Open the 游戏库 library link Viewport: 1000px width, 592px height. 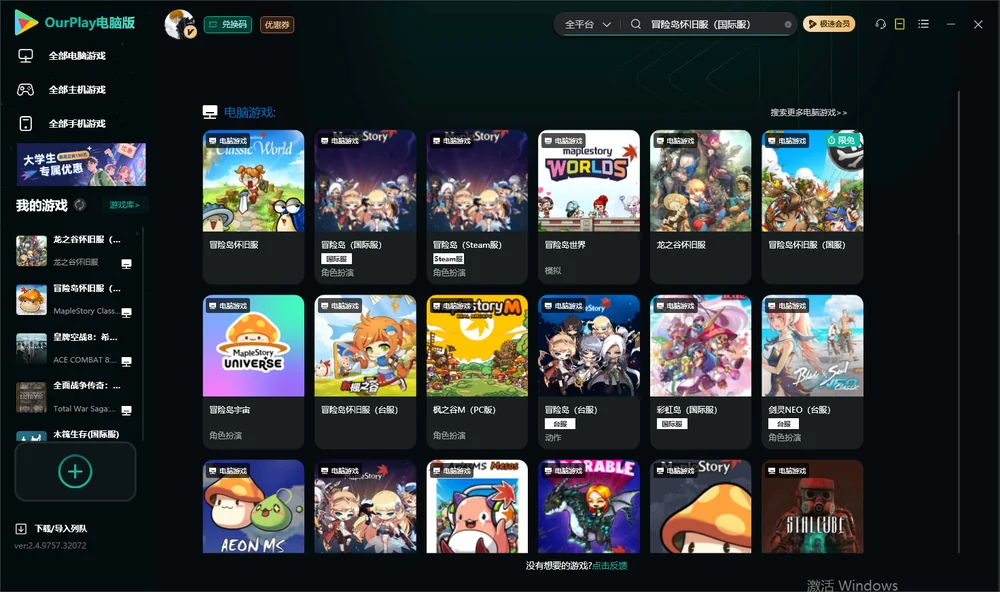pyautogui.click(x=124, y=205)
